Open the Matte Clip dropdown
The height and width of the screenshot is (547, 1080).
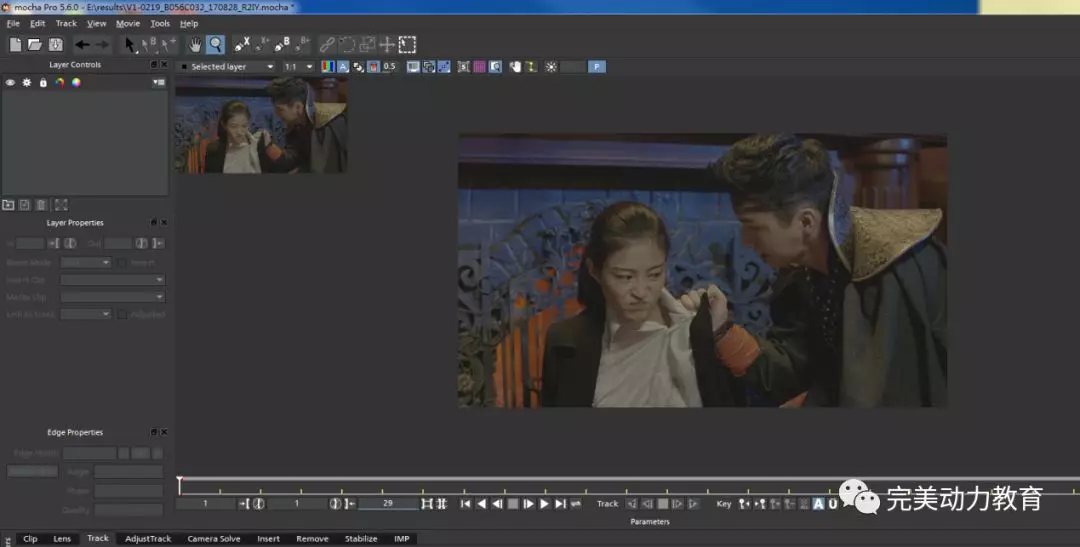[x=112, y=297]
